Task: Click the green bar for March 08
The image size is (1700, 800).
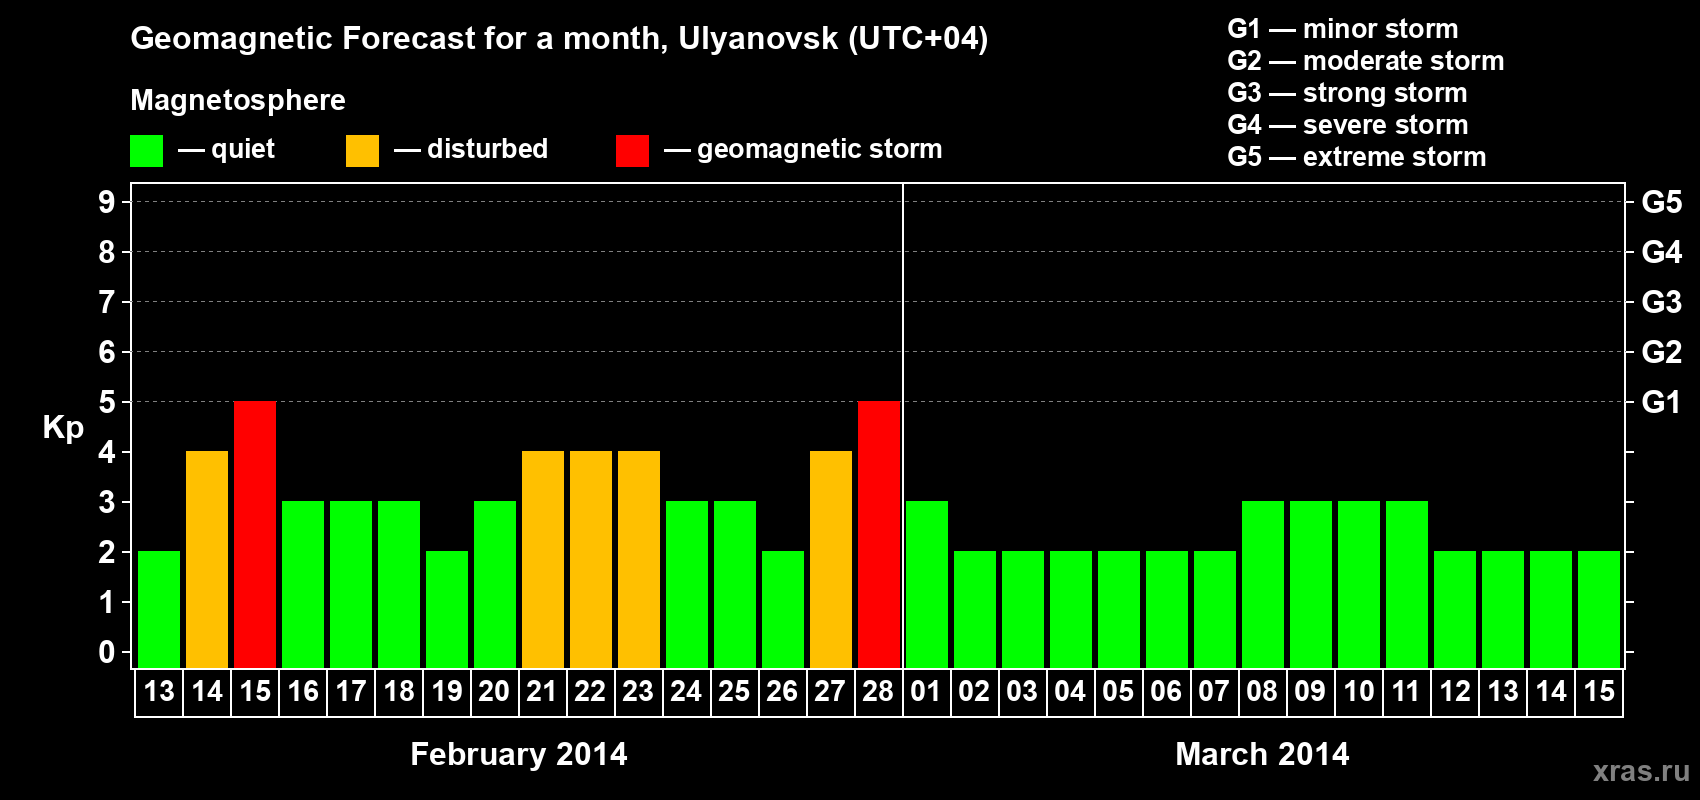Action: point(1263,585)
